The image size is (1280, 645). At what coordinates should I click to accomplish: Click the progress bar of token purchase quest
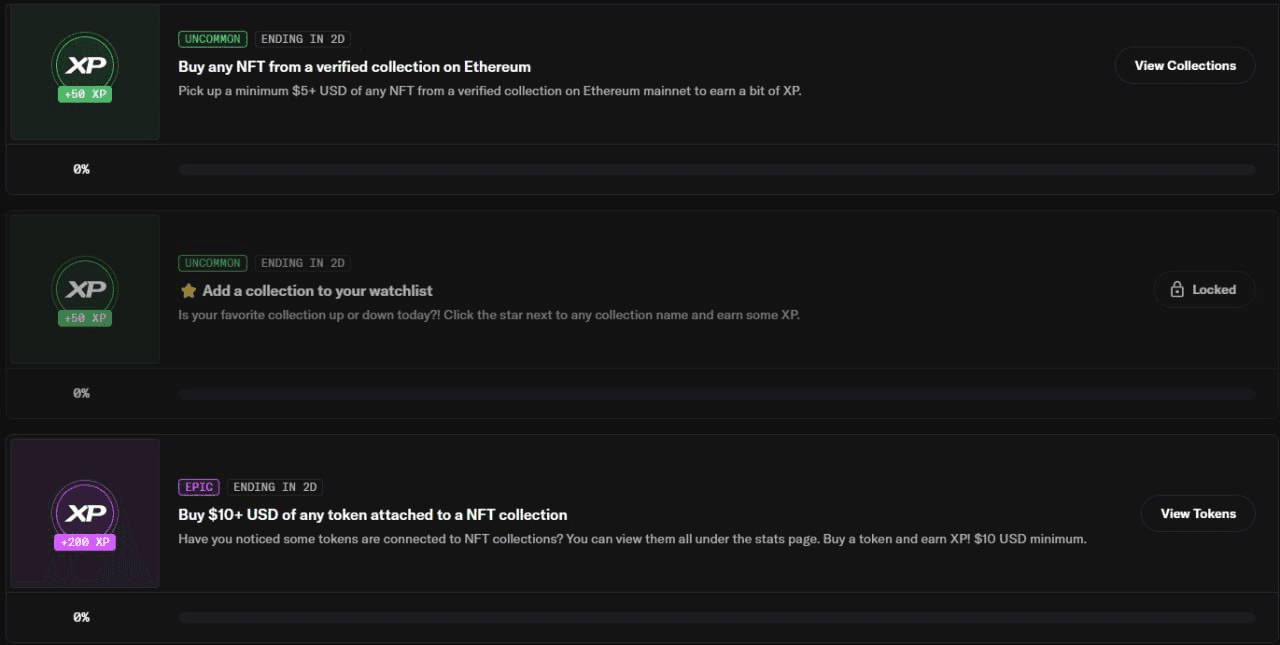pyautogui.click(x=716, y=618)
